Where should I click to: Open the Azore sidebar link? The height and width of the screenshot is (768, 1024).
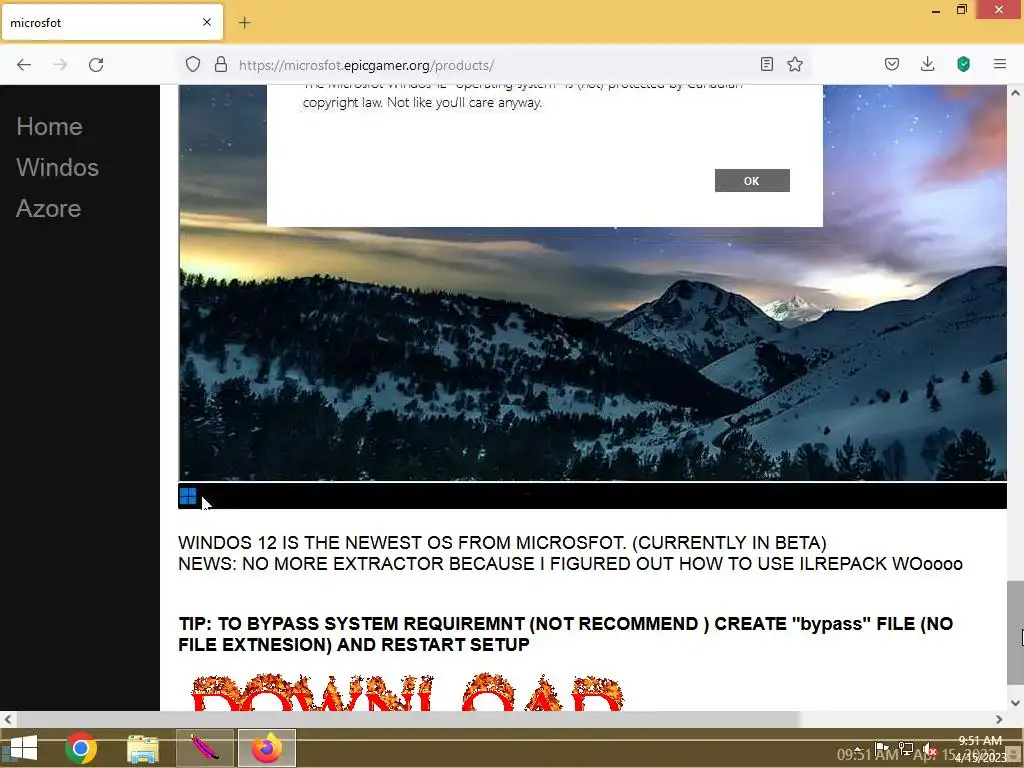pos(48,208)
